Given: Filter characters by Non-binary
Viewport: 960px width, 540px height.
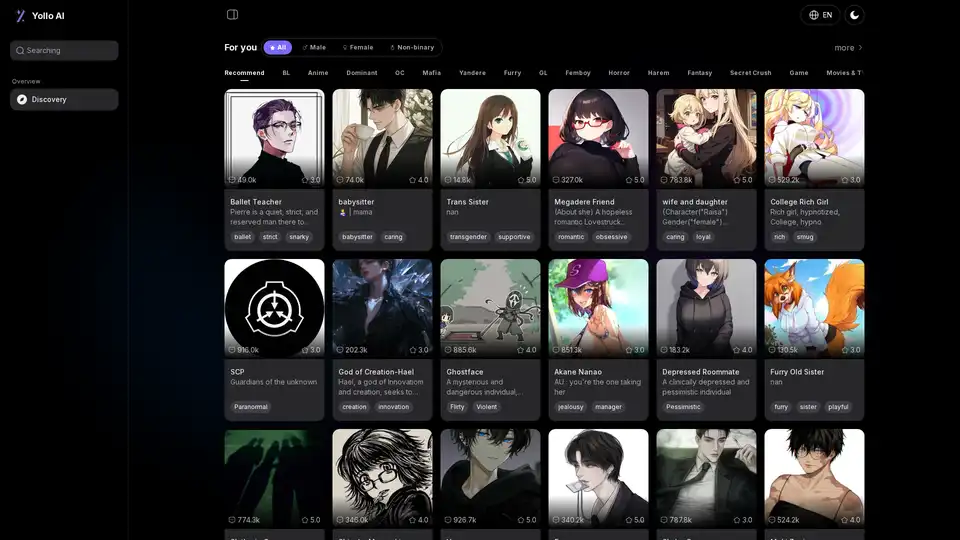Looking at the screenshot, I should (412, 47).
